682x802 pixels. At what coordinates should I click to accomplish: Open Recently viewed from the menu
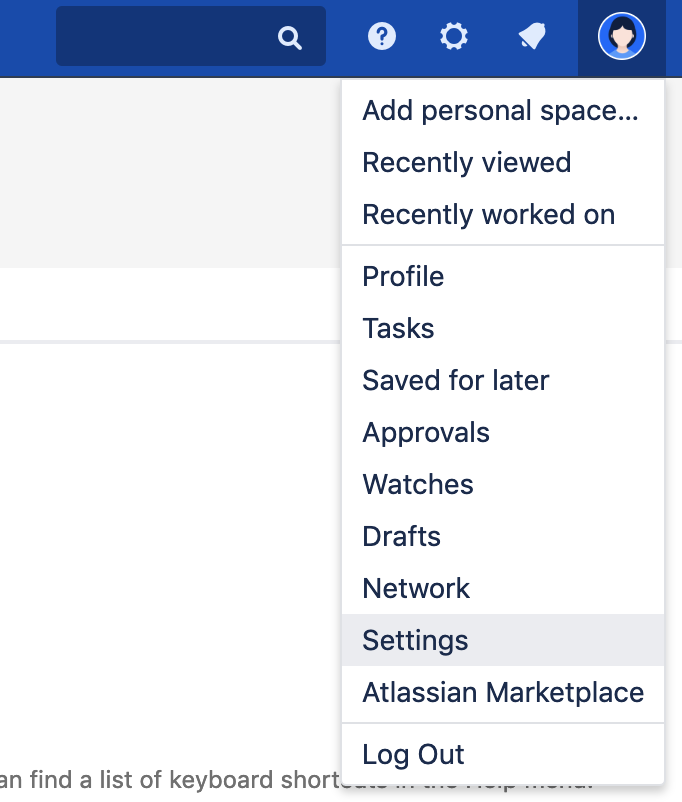[467, 163]
